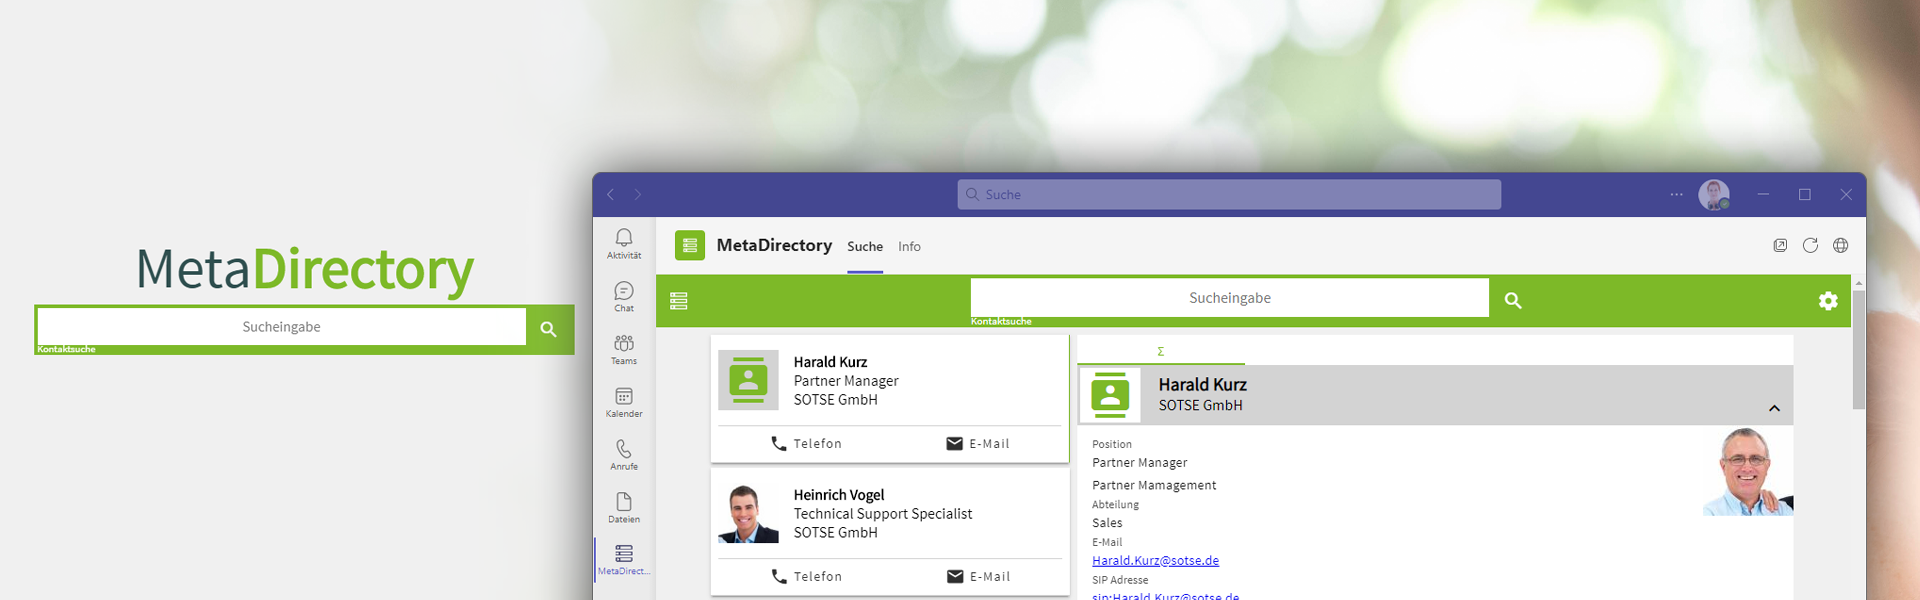Click the Teams forward navigation arrow

[638, 194]
